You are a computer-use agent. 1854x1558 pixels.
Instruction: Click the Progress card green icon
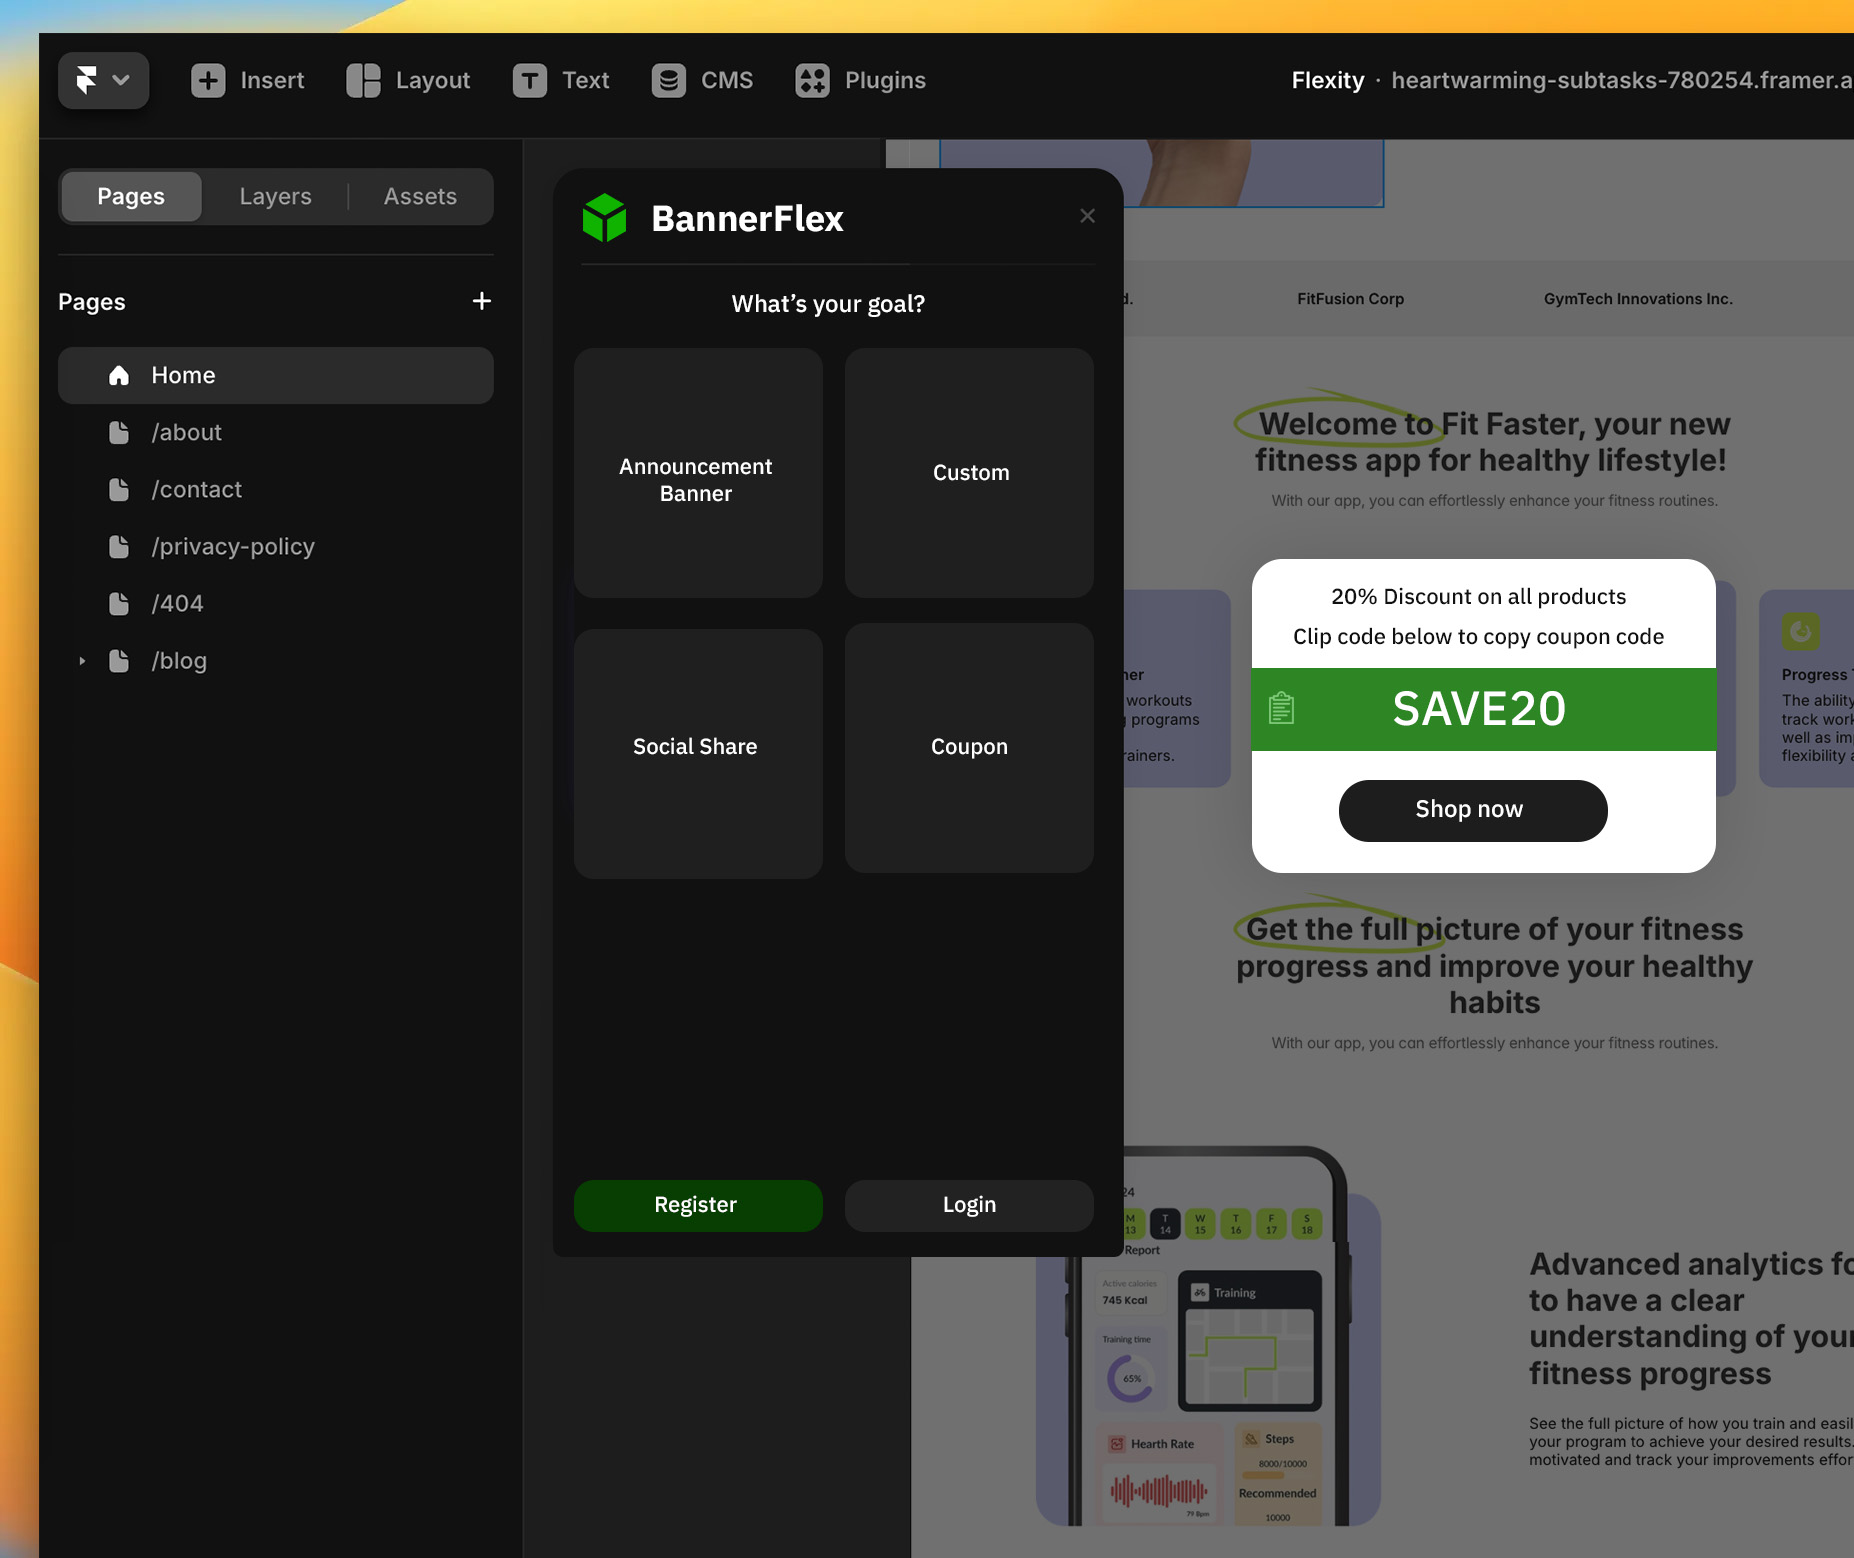point(1800,632)
